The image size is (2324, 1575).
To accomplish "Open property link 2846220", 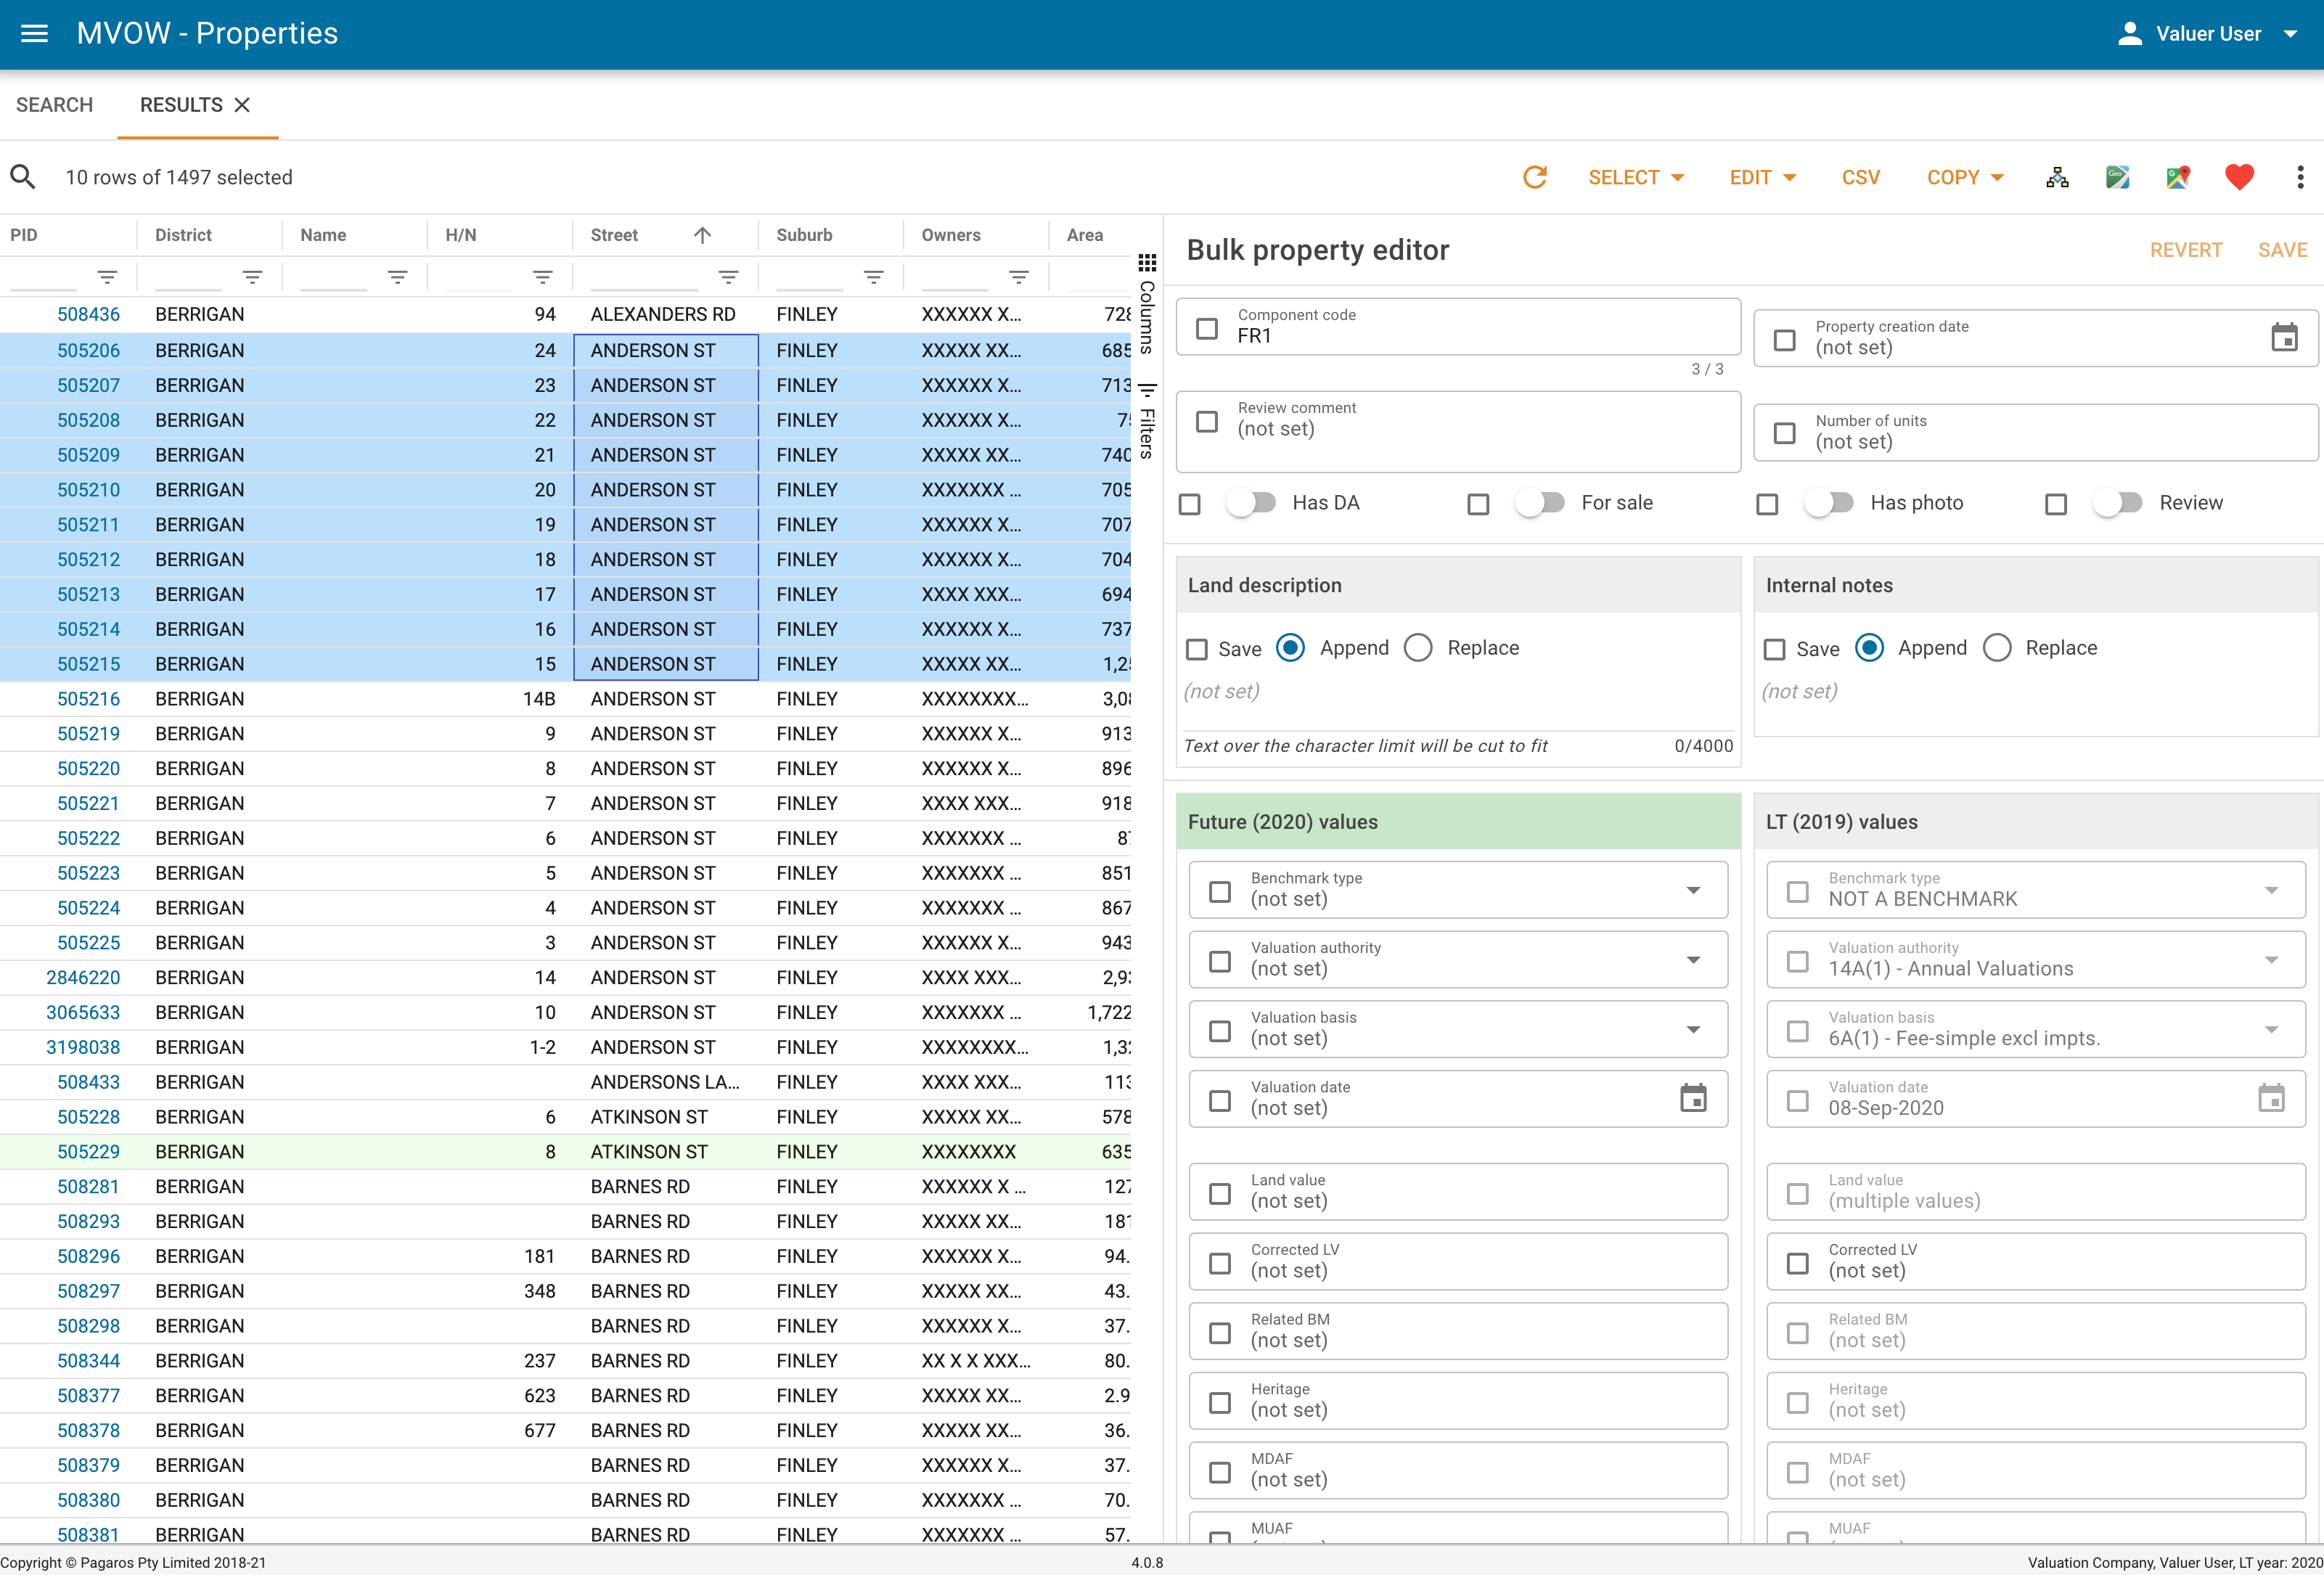I will [x=83, y=978].
